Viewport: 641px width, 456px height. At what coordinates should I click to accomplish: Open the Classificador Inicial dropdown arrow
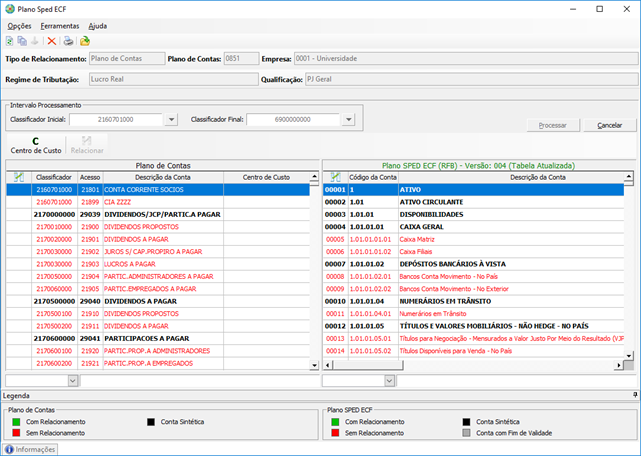[x=172, y=119]
